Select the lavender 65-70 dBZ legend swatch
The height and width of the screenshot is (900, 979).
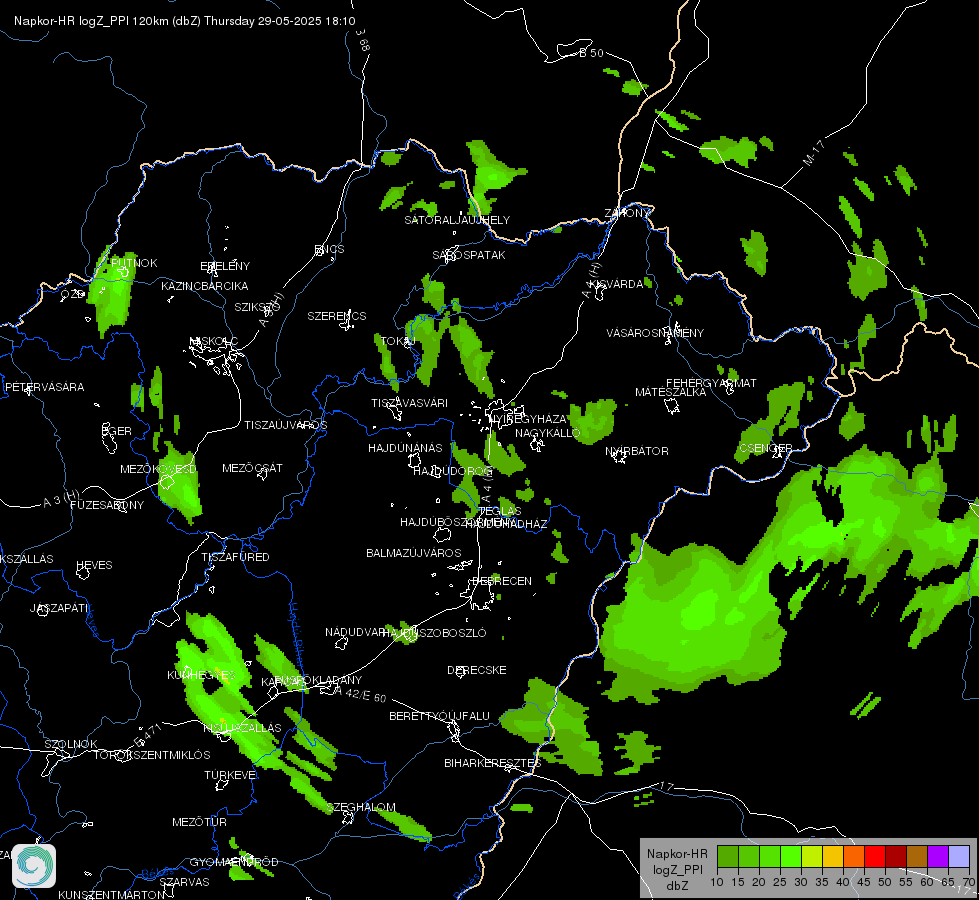[x=959, y=857]
